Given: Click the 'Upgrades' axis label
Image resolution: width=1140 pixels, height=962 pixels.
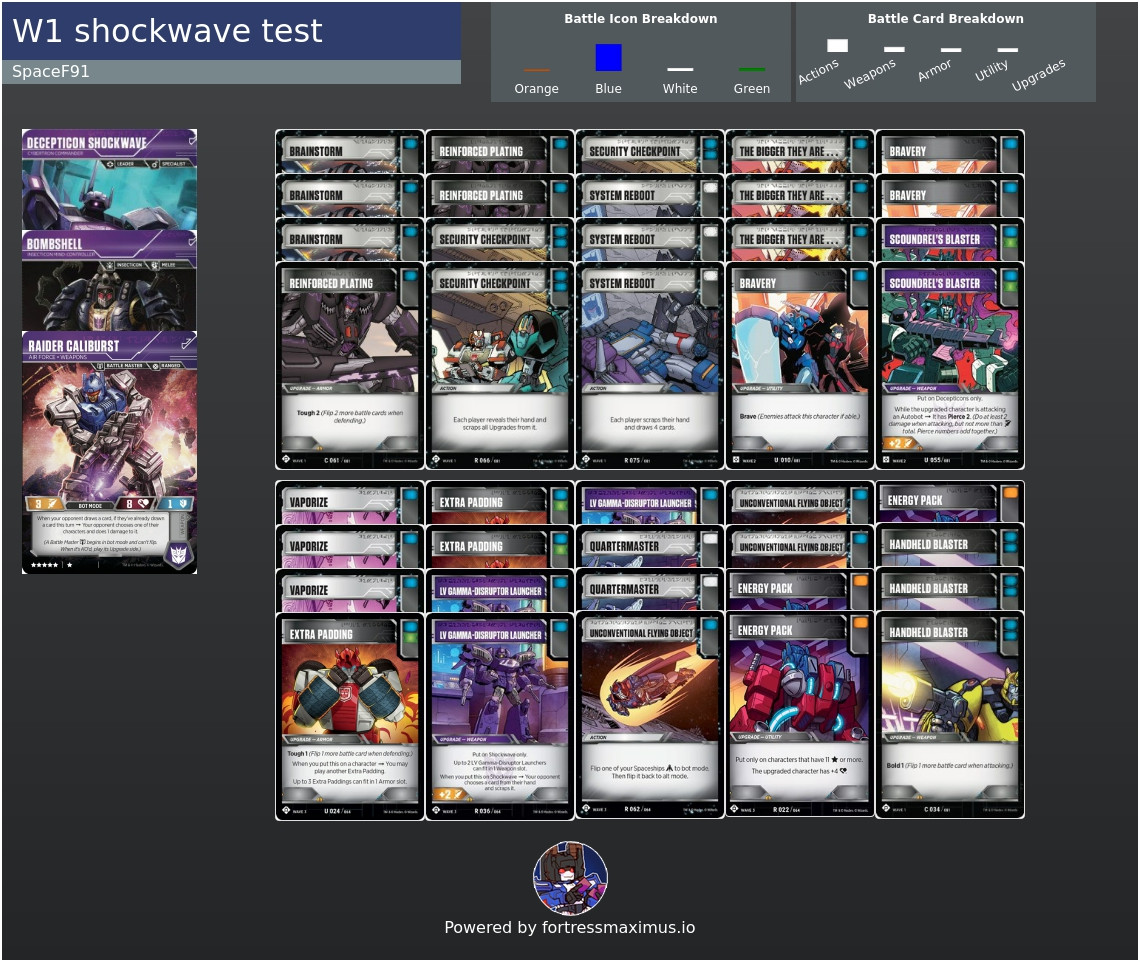Looking at the screenshot, I should (1038, 74).
